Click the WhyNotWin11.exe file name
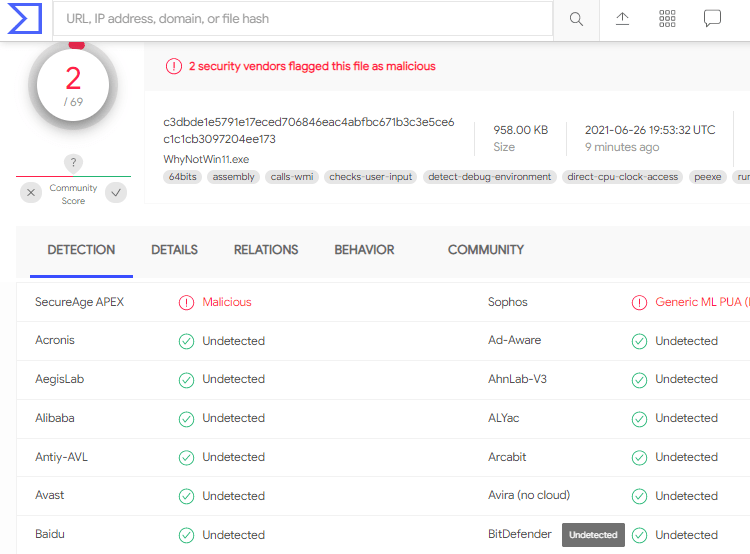Screen dimensions: 750x554 (x=206, y=159)
